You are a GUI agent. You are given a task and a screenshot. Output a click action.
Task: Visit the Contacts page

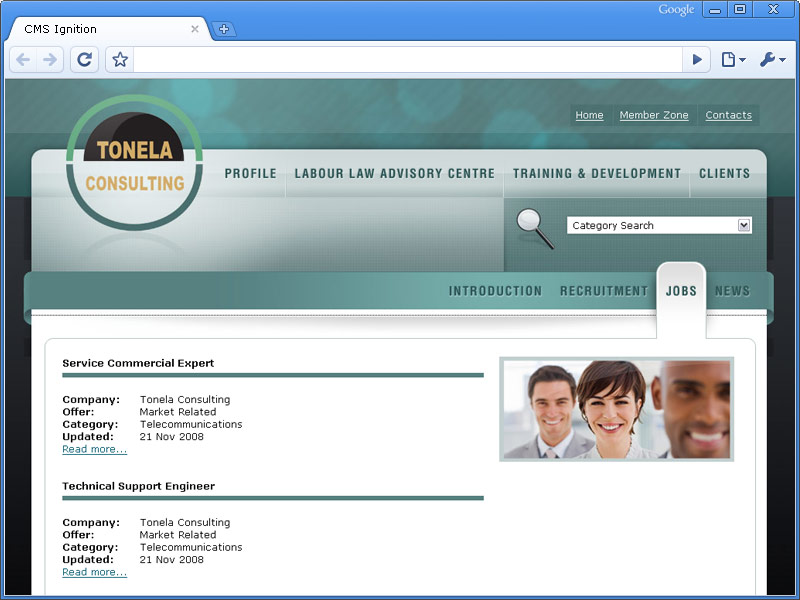click(x=729, y=115)
